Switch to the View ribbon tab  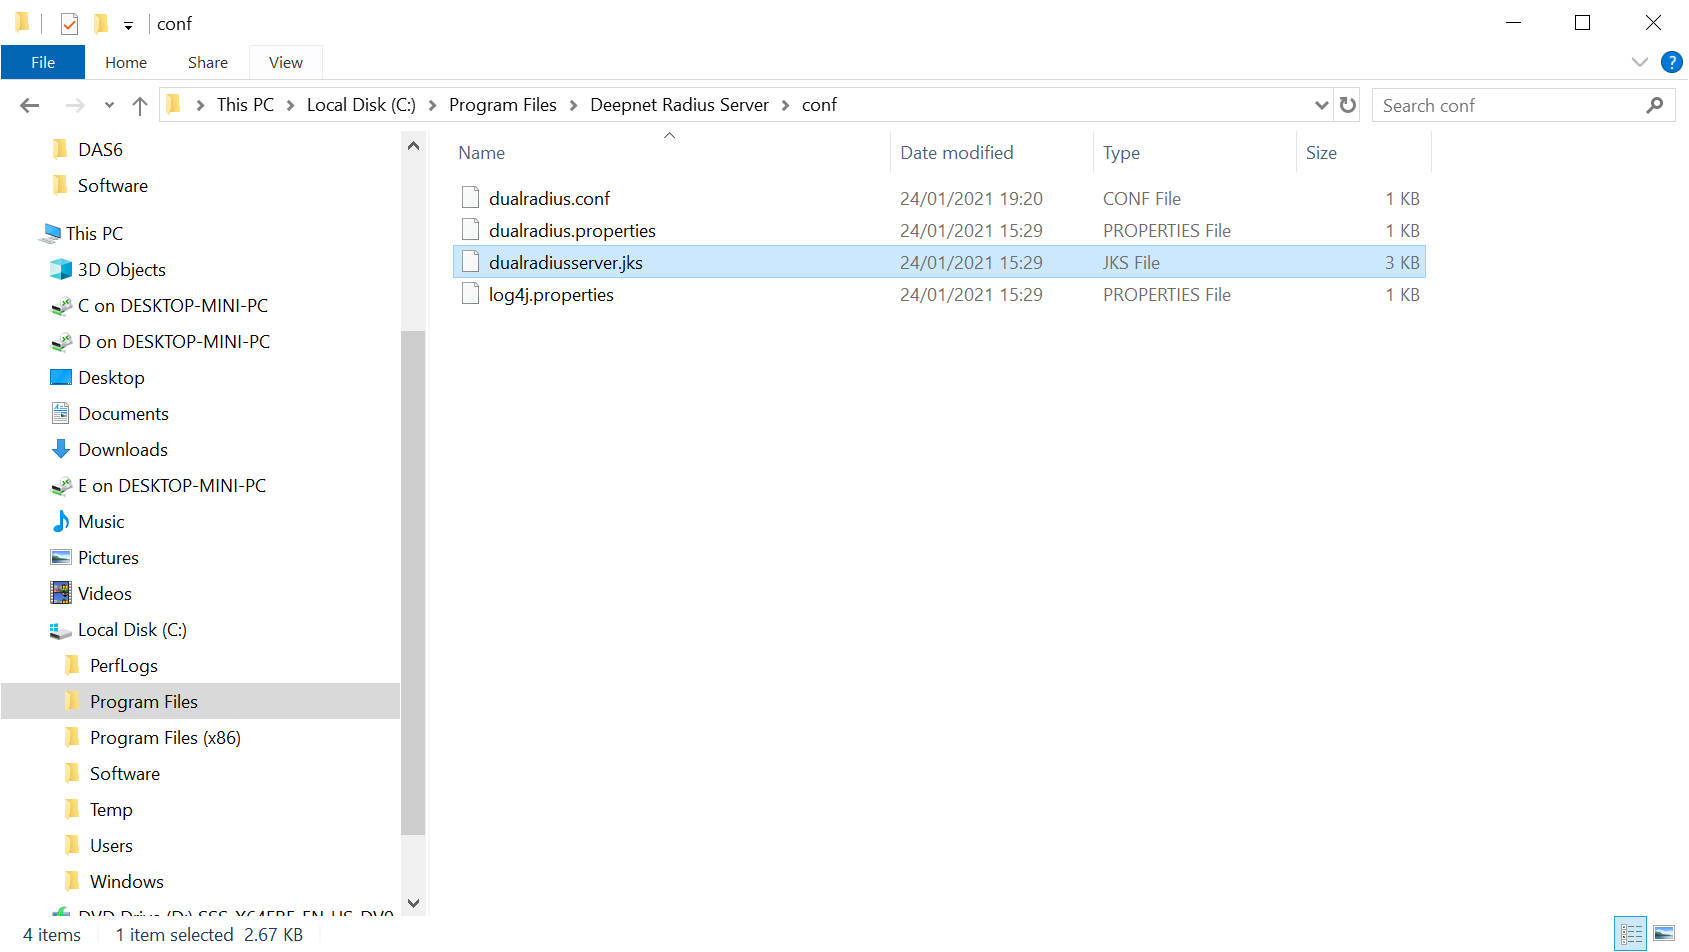pyautogui.click(x=285, y=62)
